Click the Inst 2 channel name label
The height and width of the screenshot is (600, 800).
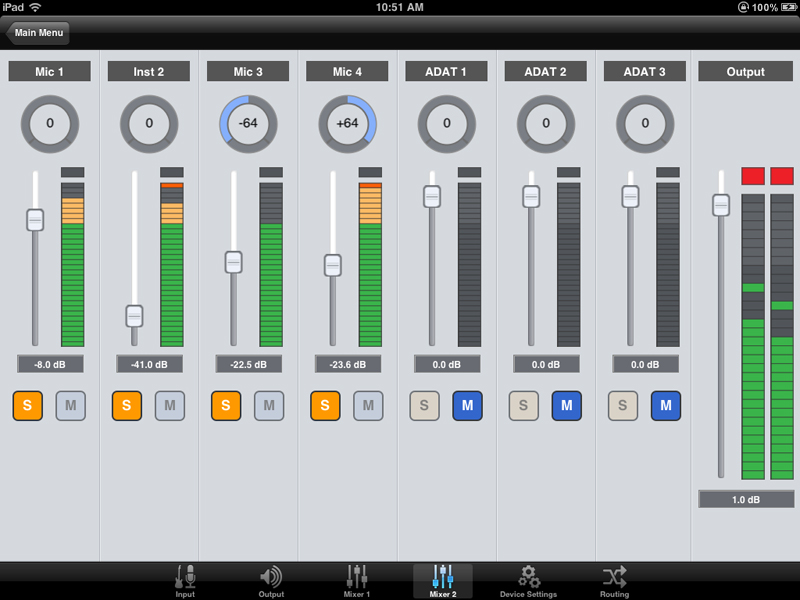pos(149,71)
